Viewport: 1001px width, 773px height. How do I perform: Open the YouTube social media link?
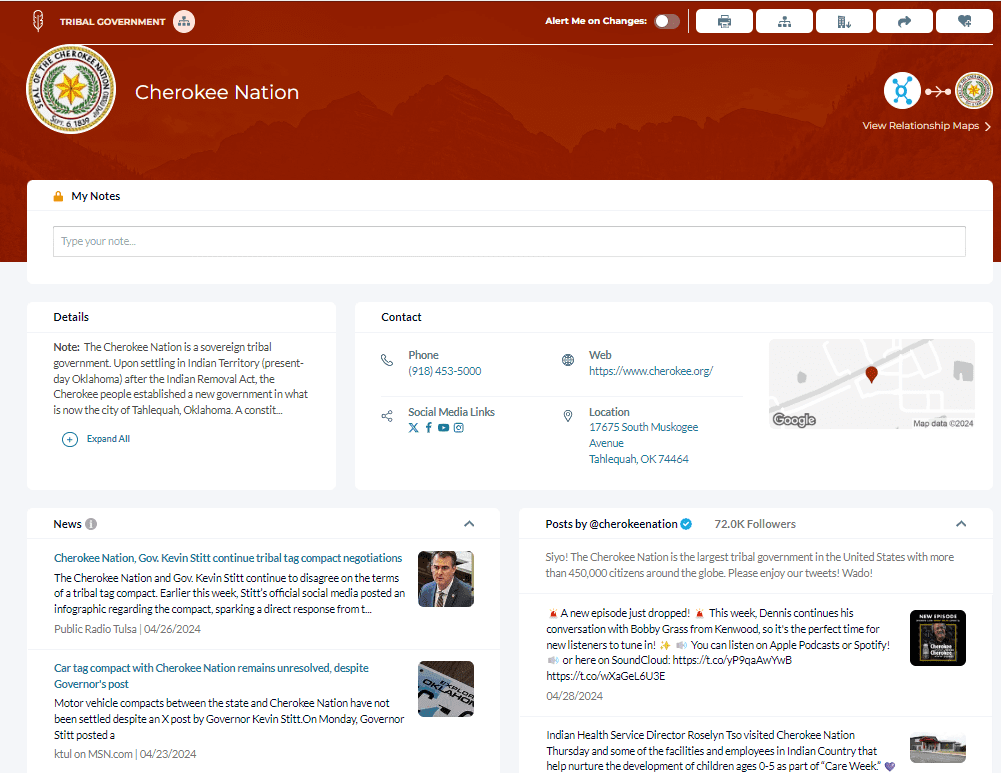[443, 428]
